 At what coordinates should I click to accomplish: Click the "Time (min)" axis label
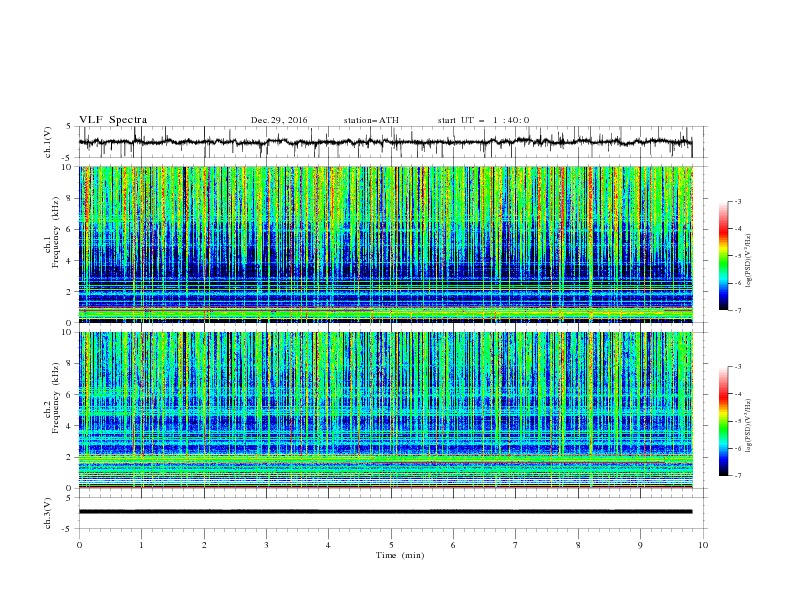400,555
